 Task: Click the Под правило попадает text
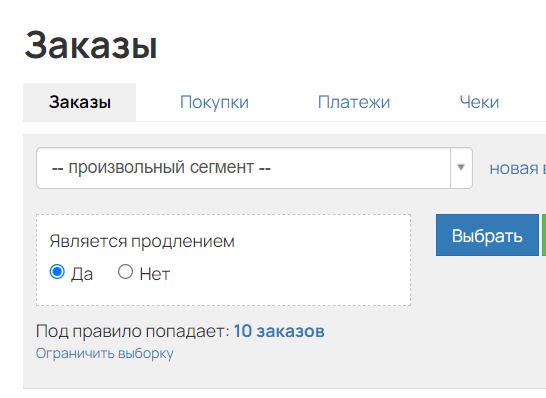click(x=133, y=331)
